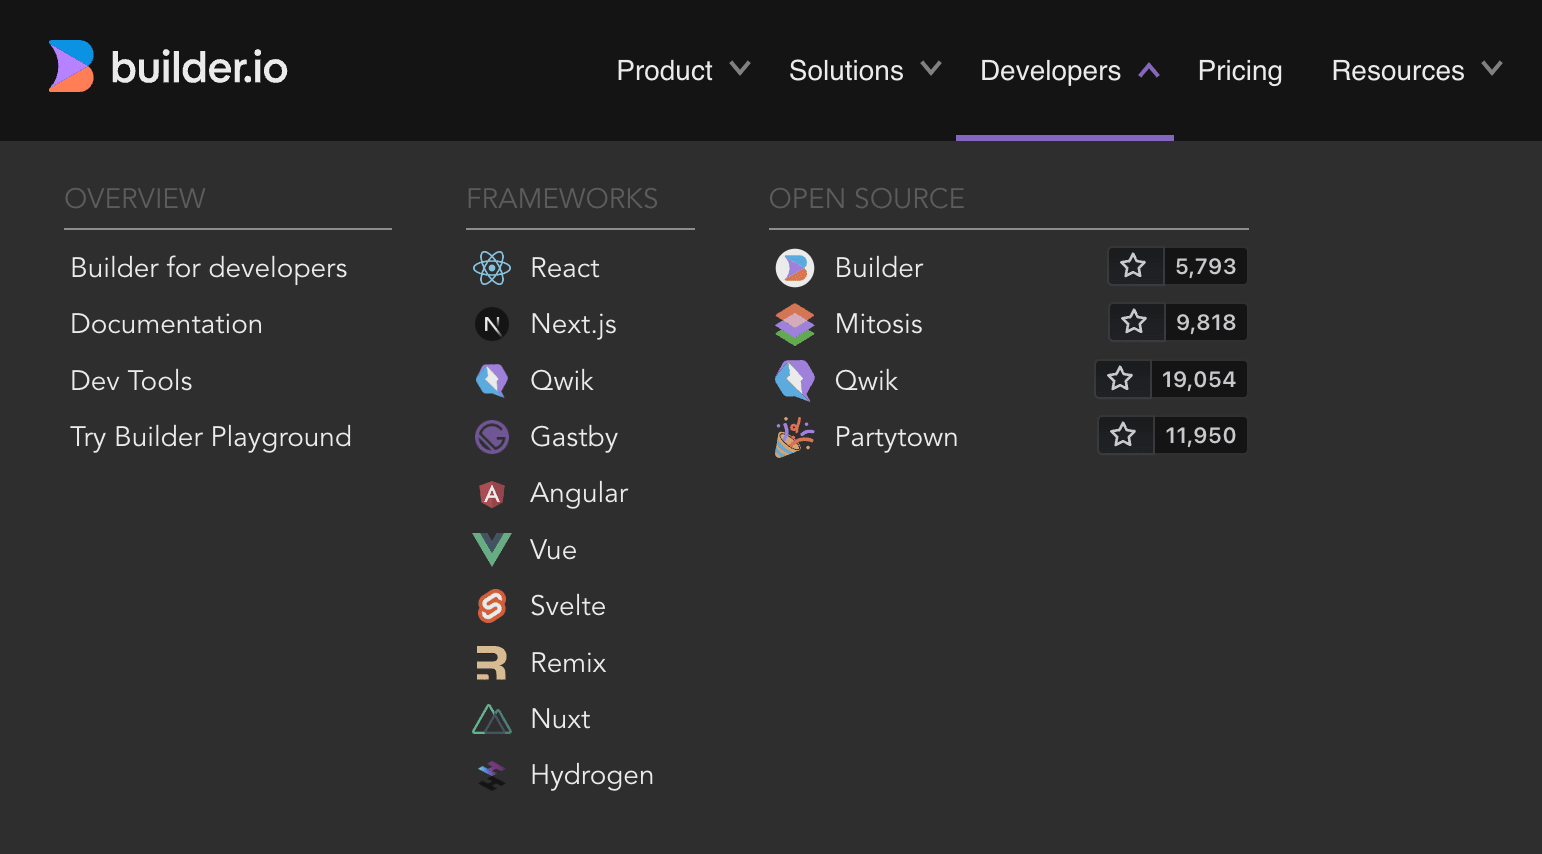
Task: Click the builder.io logo
Action: coord(168,67)
